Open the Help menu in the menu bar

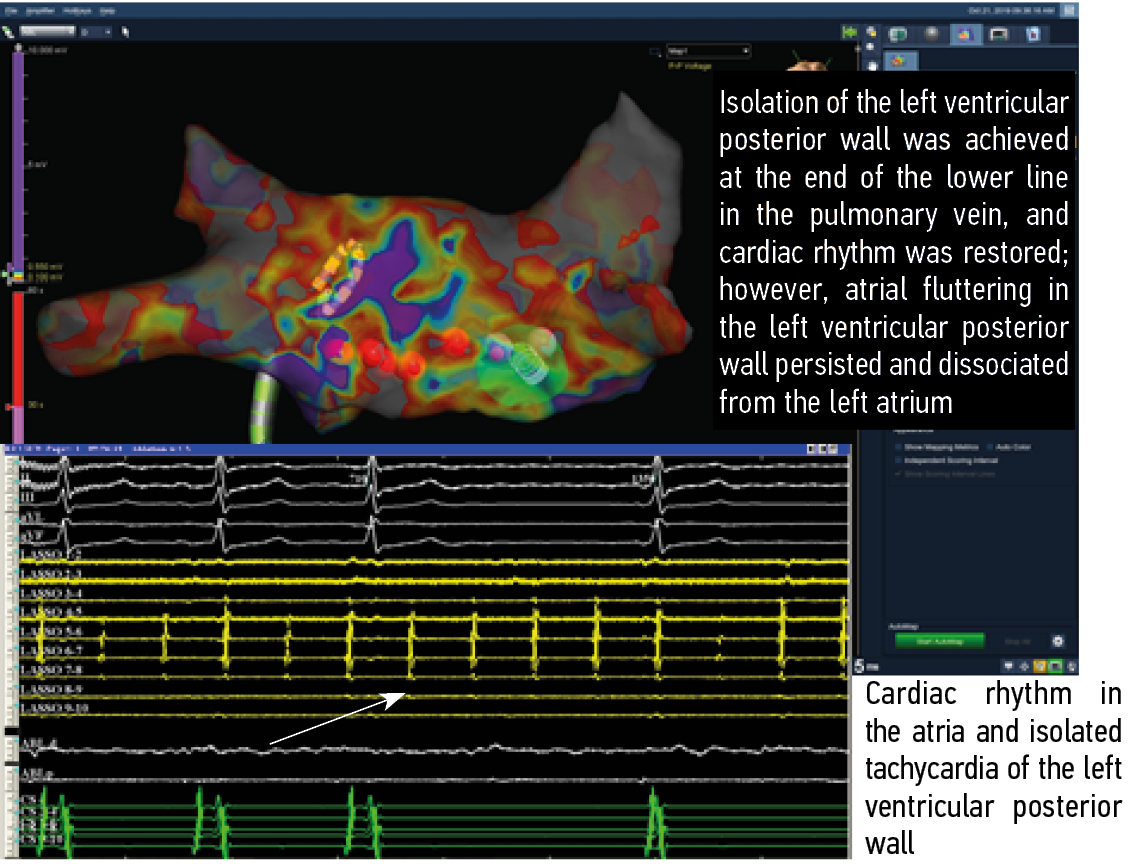108,9
